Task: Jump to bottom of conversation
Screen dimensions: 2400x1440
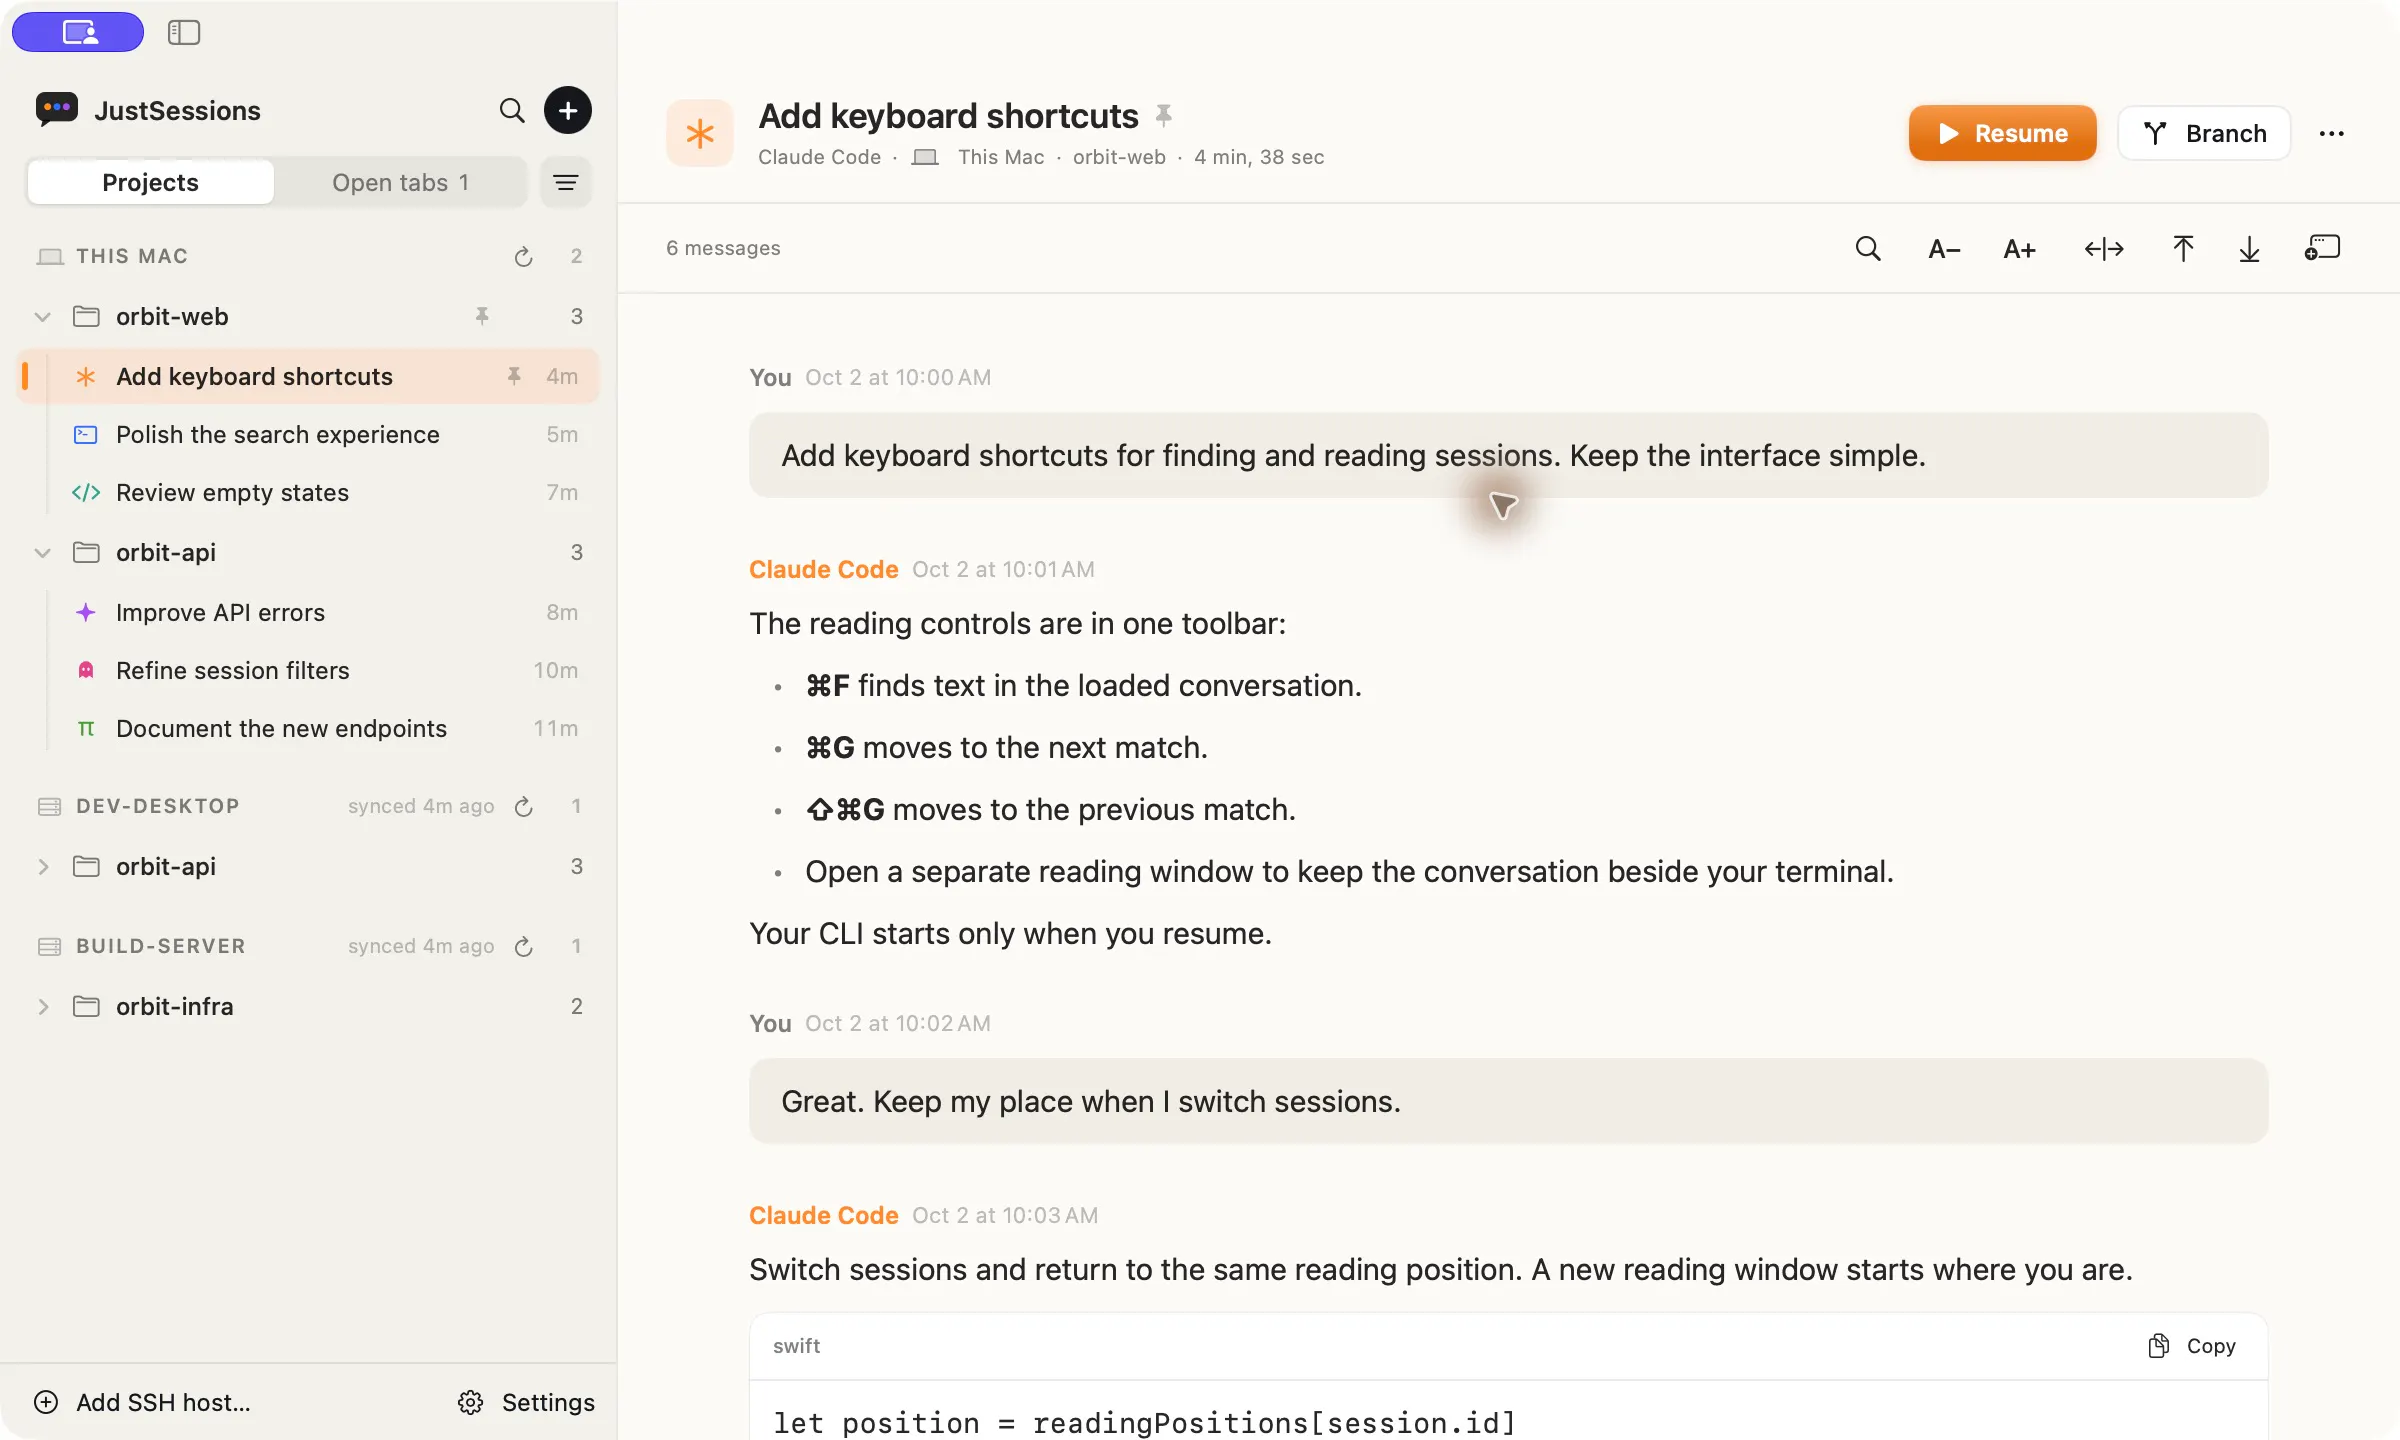Action: coord(2249,249)
